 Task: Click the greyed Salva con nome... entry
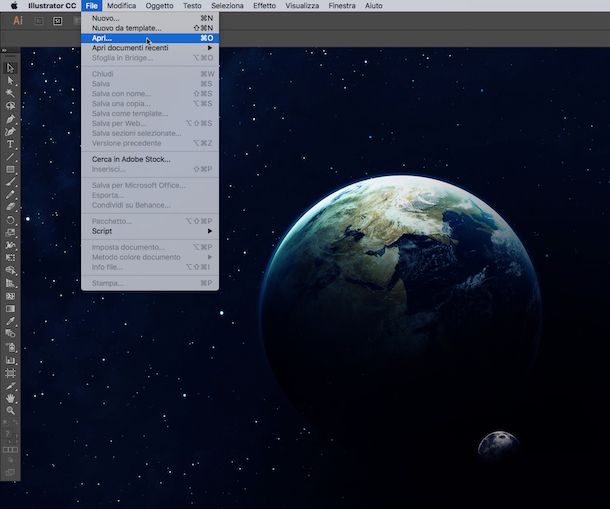click(150, 94)
